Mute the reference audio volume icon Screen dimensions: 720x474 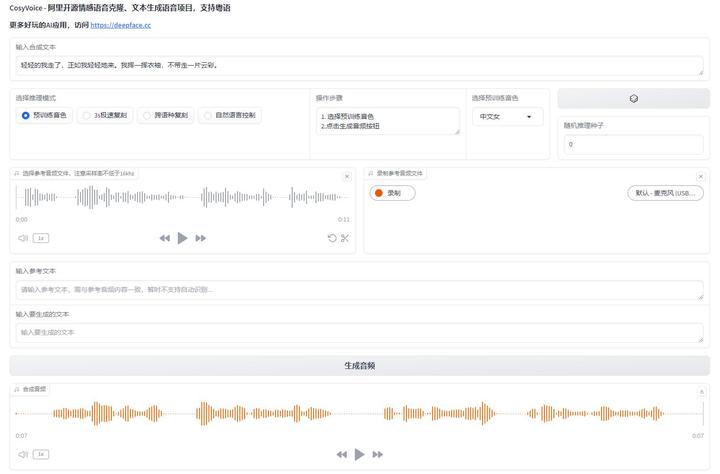click(x=23, y=238)
